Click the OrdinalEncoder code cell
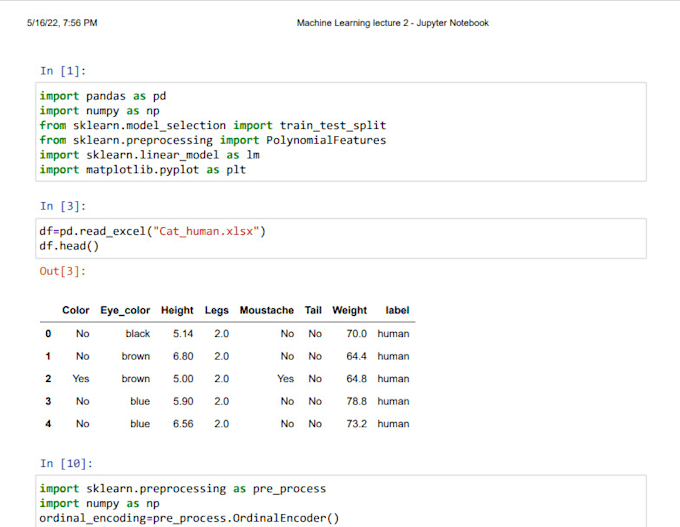The height and width of the screenshot is (527, 680). (342, 502)
